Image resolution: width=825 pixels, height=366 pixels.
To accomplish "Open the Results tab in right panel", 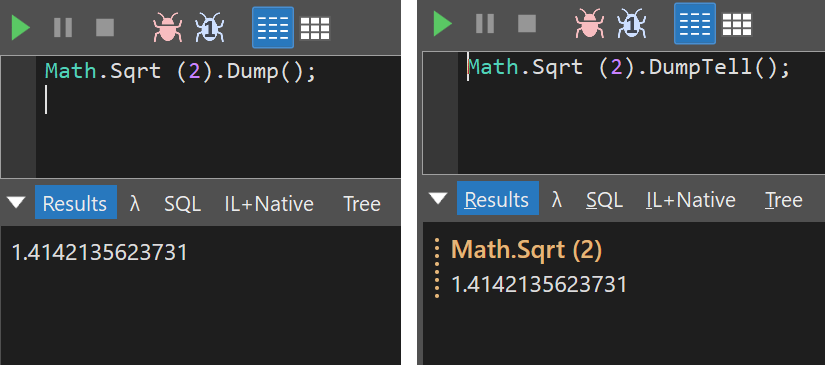I will [497, 199].
